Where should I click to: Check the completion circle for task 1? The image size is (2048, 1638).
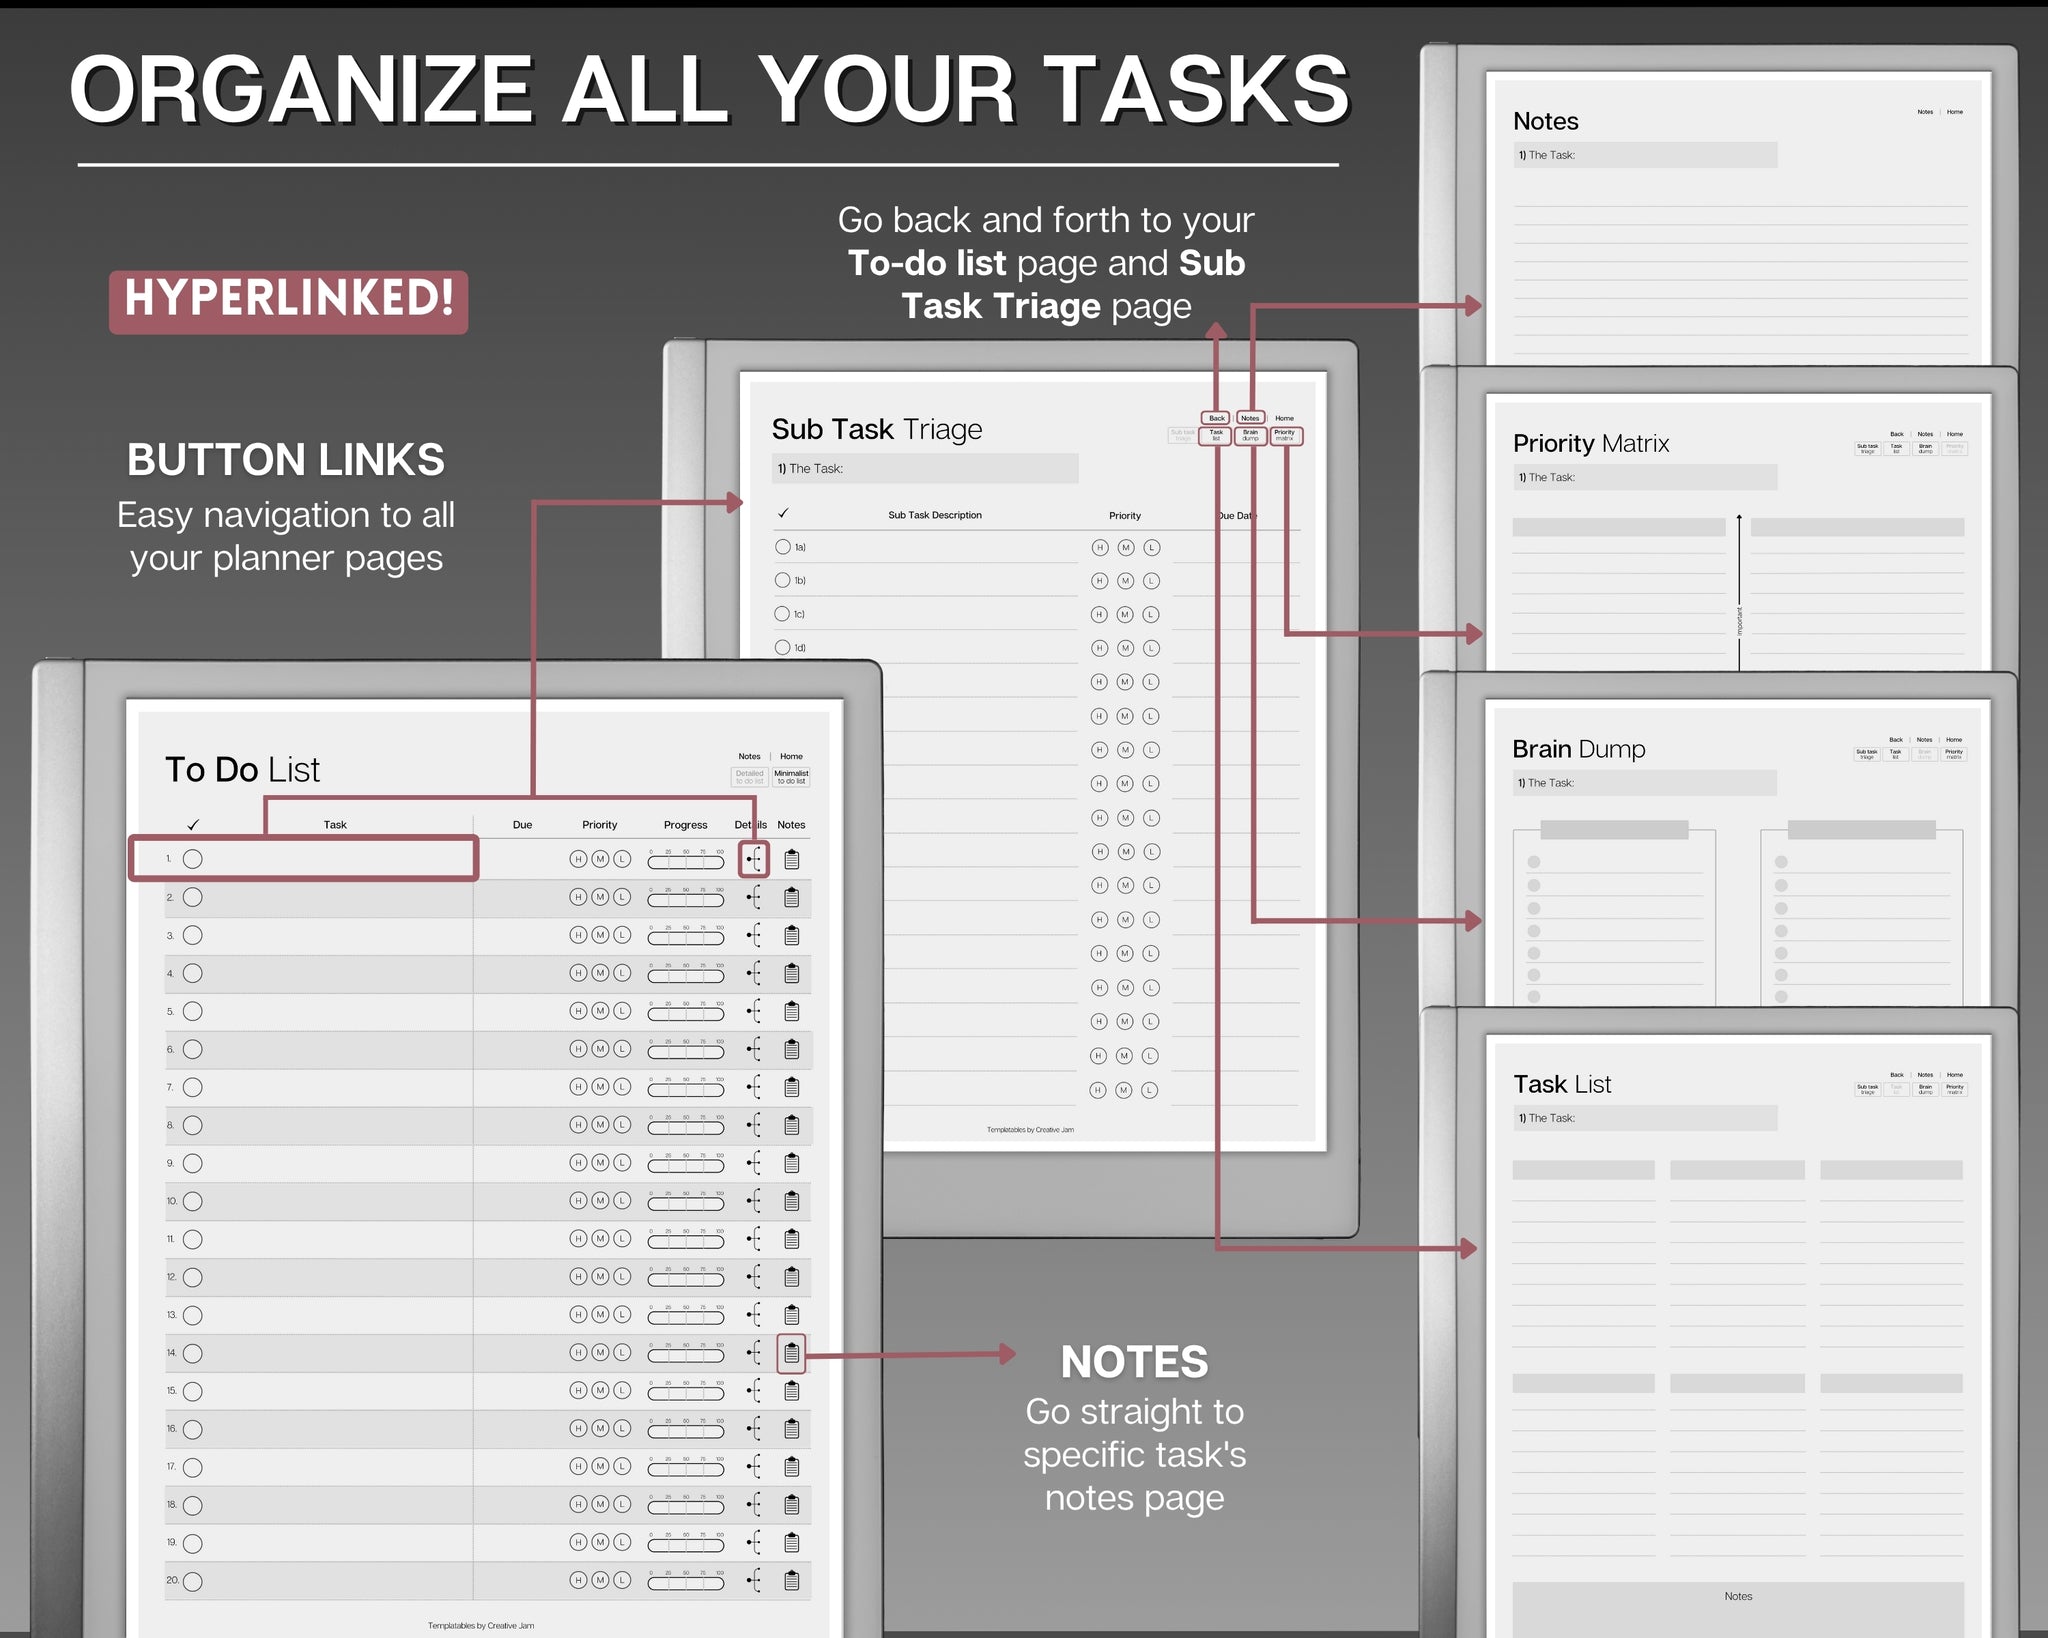[193, 859]
